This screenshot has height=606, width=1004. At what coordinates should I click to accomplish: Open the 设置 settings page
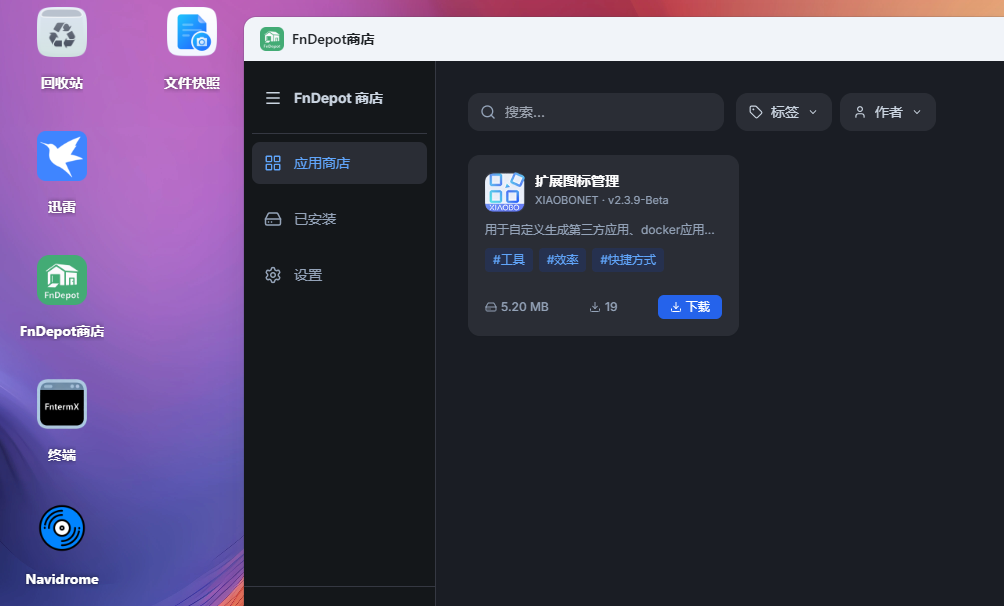tap(339, 275)
